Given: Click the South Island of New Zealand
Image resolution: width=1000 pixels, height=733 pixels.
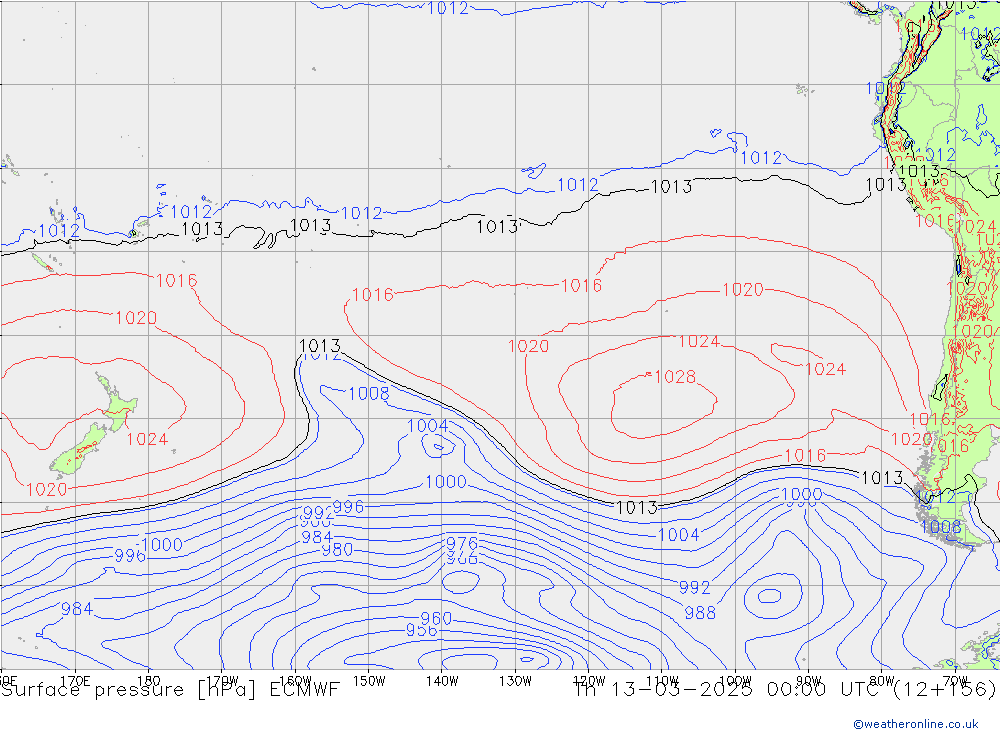Looking at the screenshot, I should coord(78,451).
